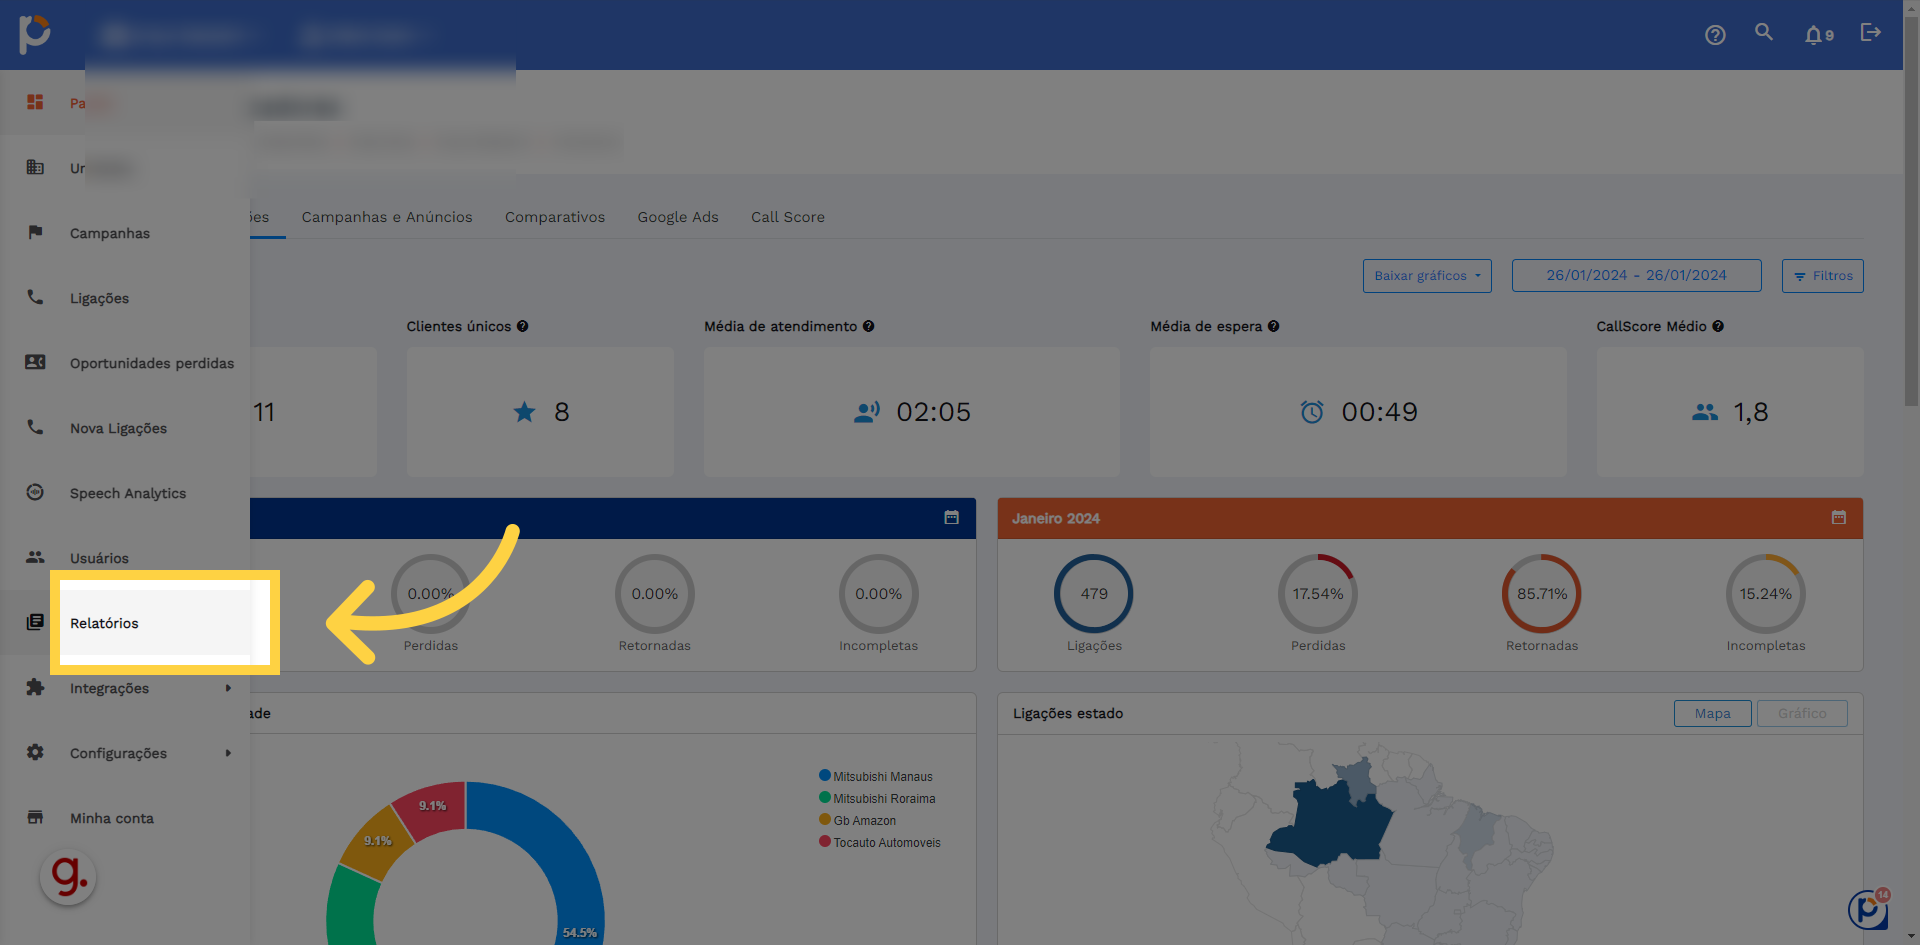Screen dimensions: 1920x945
Task: Click the Configurações gear icon
Action: [x=35, y=752]
